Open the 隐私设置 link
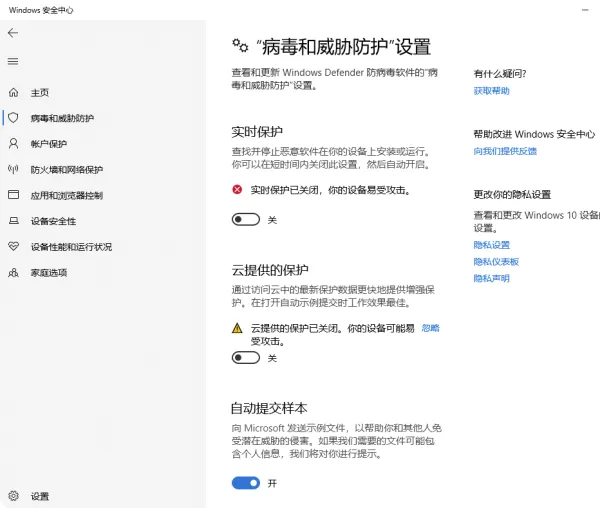The height and width of the screenshot is (508, 600). (x=491, y=245)
